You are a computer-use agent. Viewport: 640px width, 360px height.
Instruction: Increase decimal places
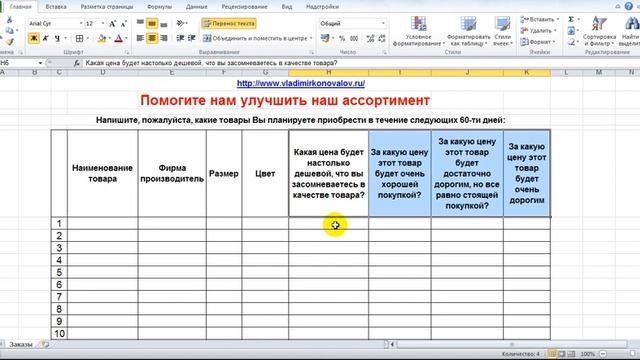point(370,38)
